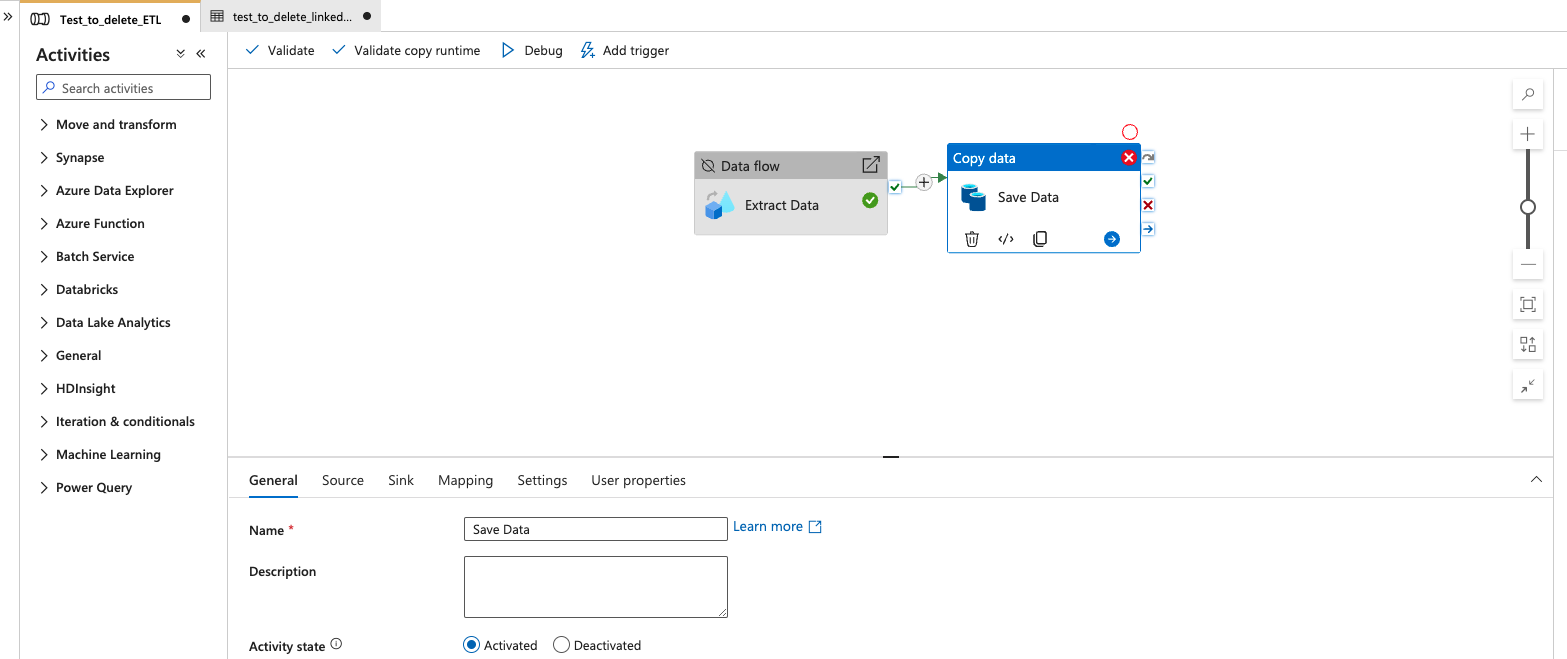The height and width of the screenshot is (659, 1567).
Task: Expand Azure Function group
Action: pyautogui.click(x=44, y=224)
